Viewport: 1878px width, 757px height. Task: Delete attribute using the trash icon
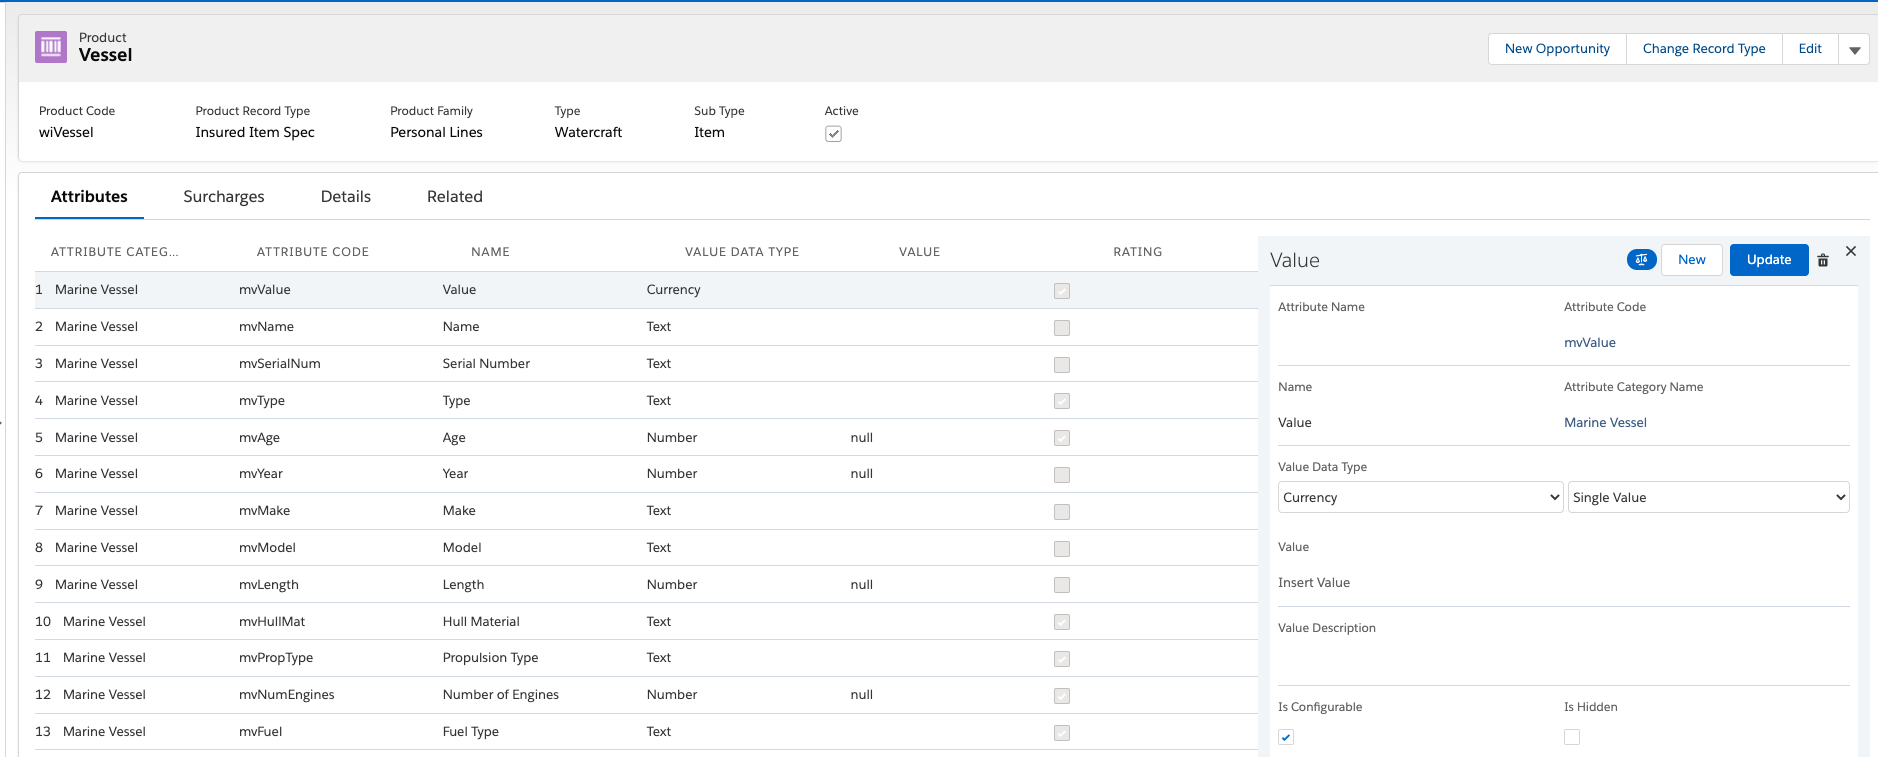(x=1823, y=260)
